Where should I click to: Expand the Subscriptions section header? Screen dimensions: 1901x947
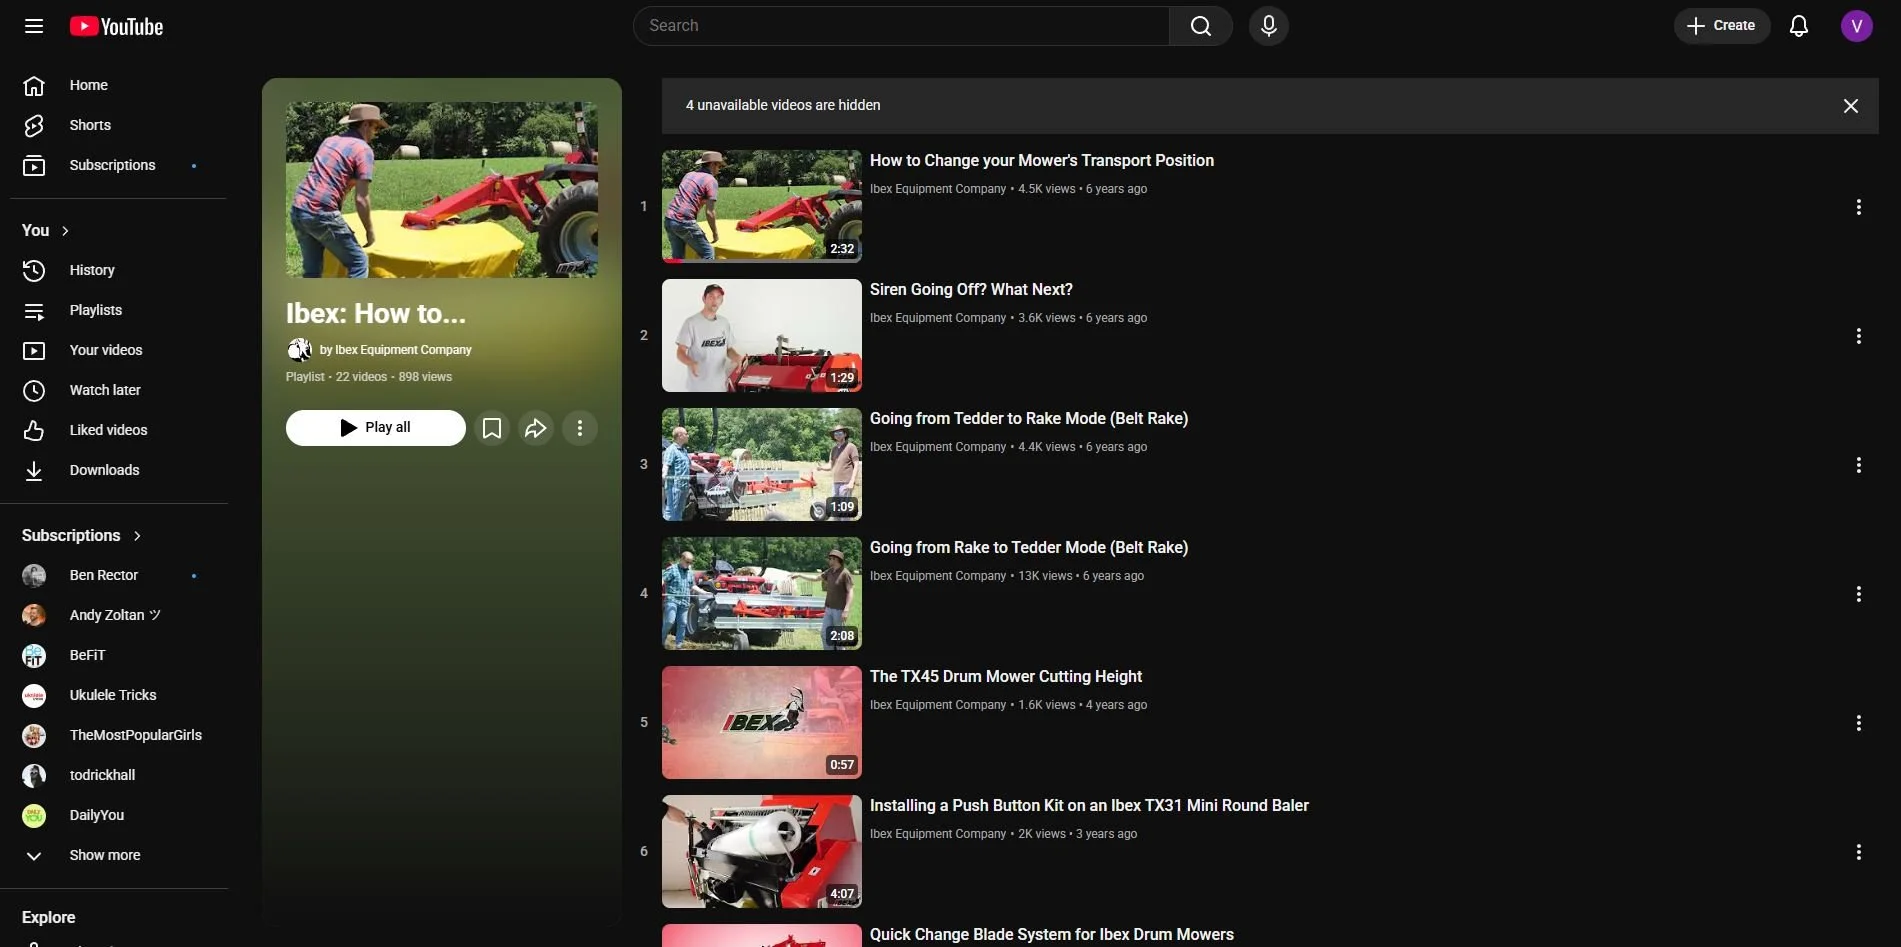click(82, 536)
